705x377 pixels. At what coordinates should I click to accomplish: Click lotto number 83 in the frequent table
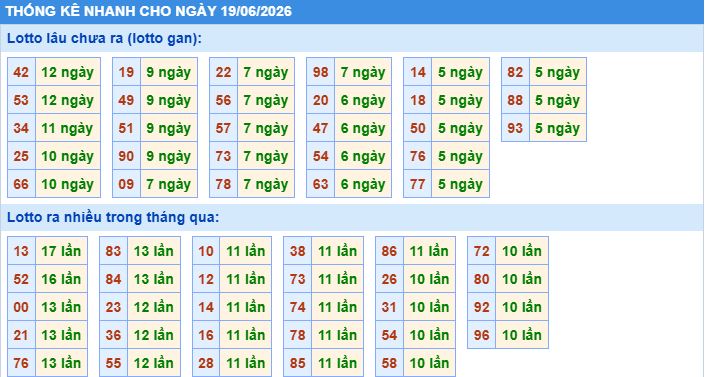pos(113,251)
